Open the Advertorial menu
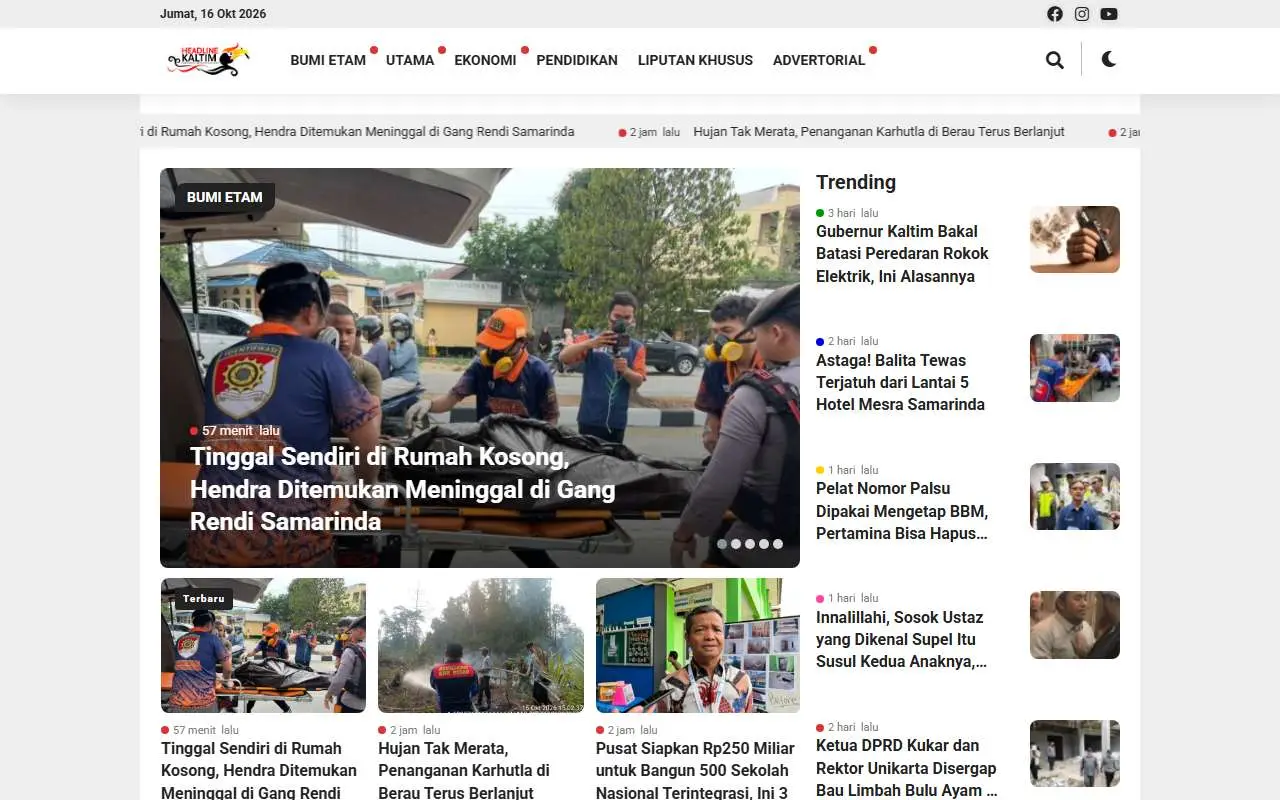This screenshot has width=1280, height=800. [819, 60]
